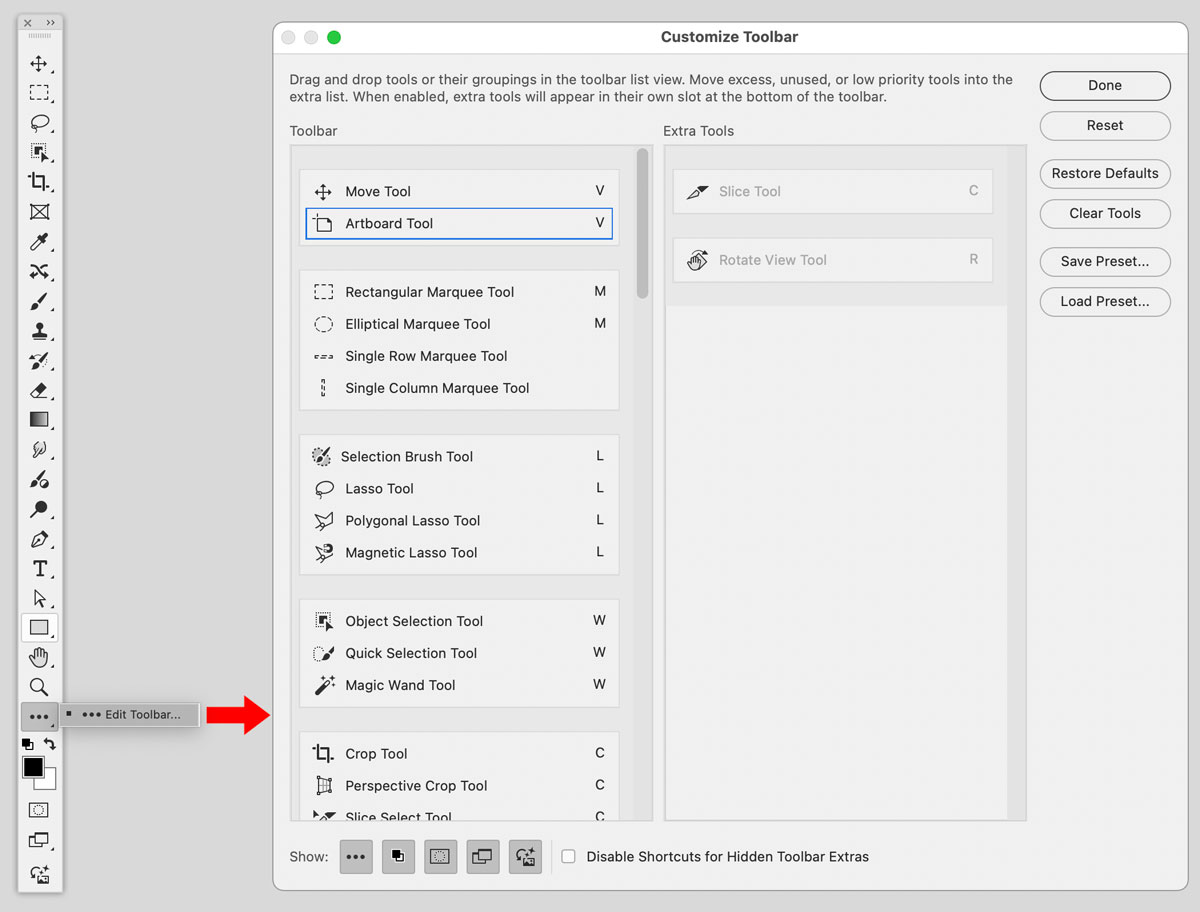
Task: Select the Hand tool in toolbar
Action: 39,657
